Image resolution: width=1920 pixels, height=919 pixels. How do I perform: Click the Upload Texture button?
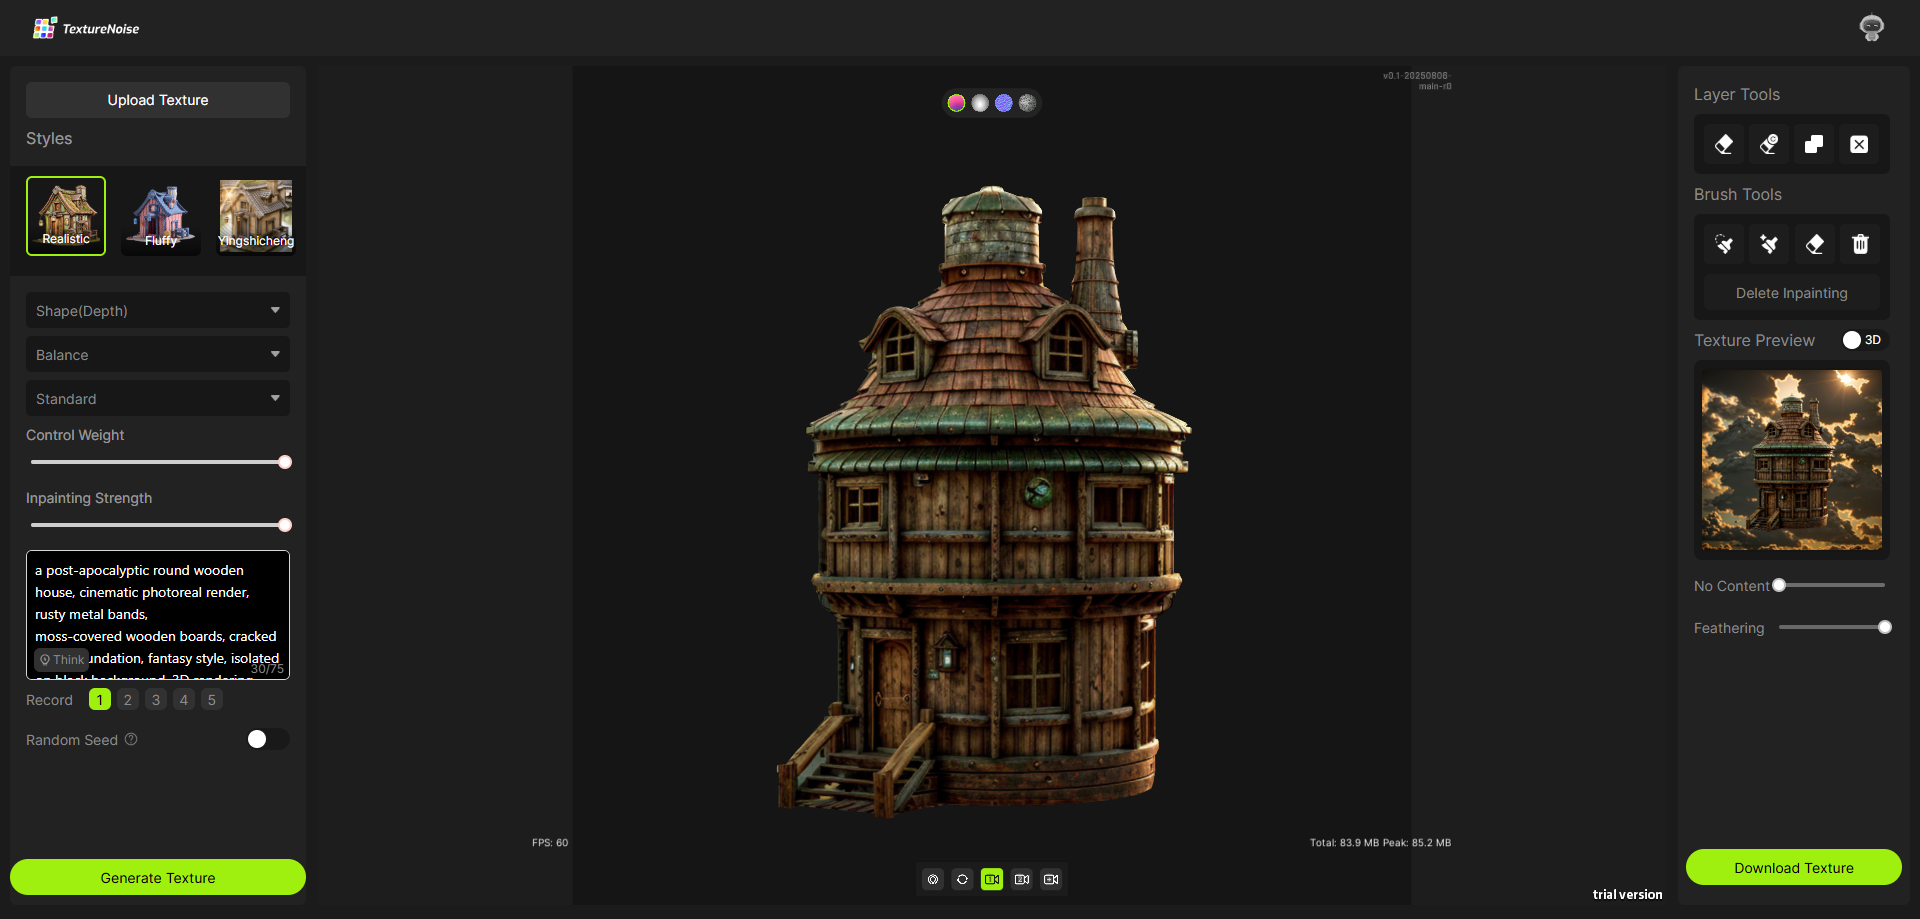[158, 100]
